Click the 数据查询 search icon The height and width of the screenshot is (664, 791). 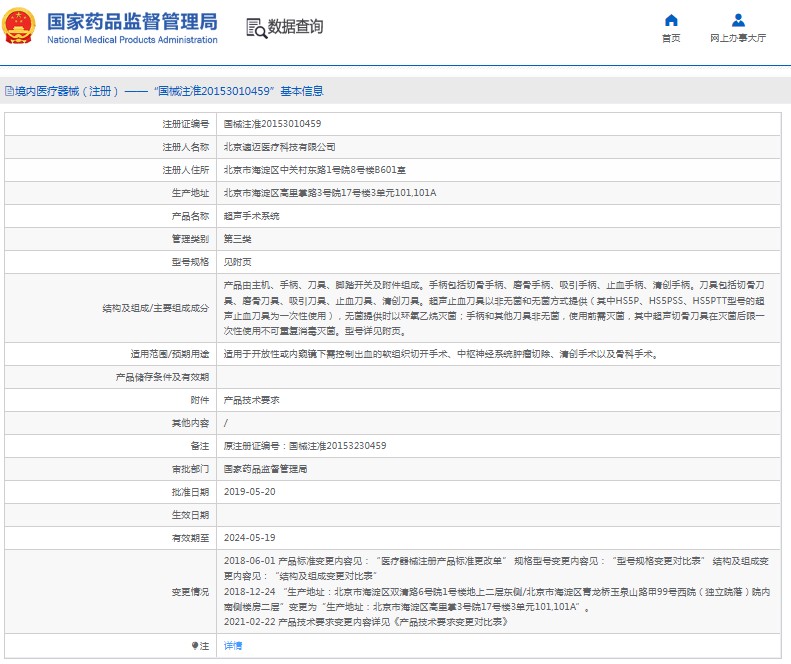click(256, 28)
